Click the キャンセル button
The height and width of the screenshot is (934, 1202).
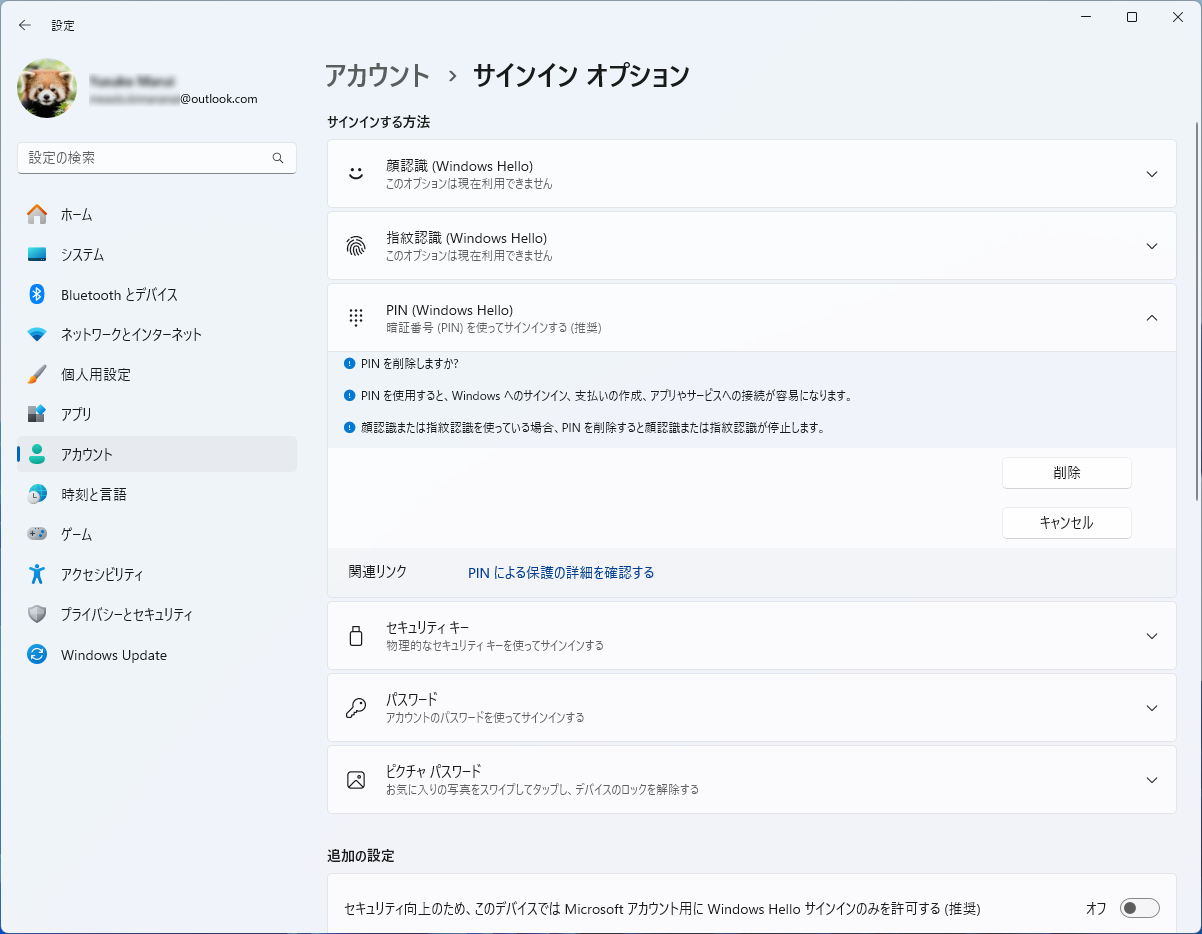(x=1066, y=523)
